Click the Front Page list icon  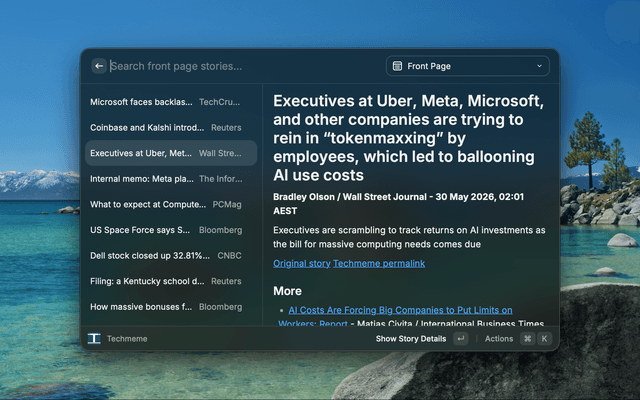(x=397, y=66)
